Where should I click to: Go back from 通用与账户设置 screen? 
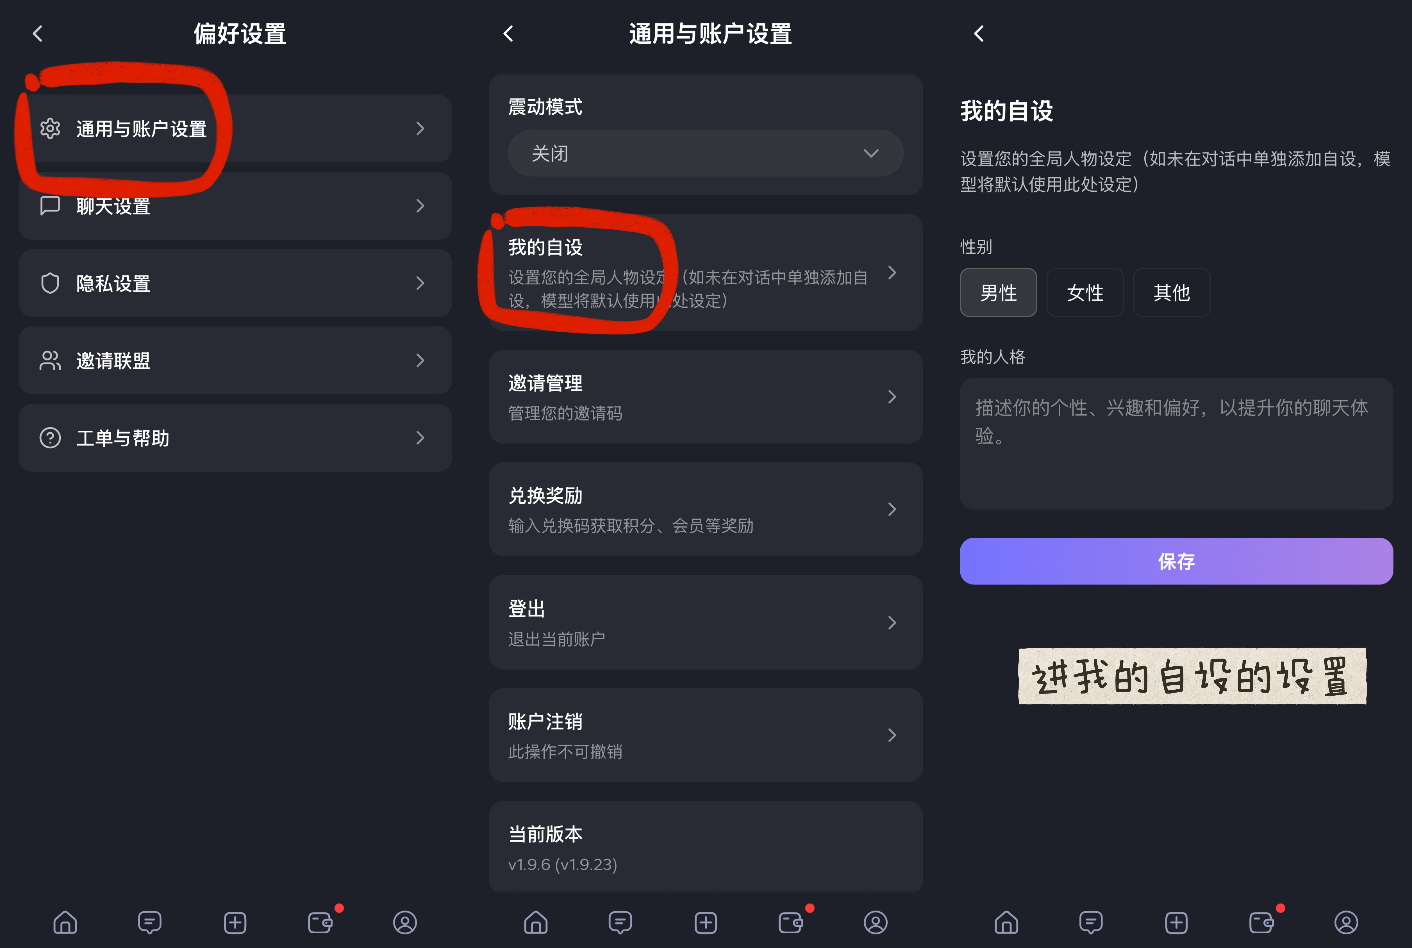pos(508,34)
